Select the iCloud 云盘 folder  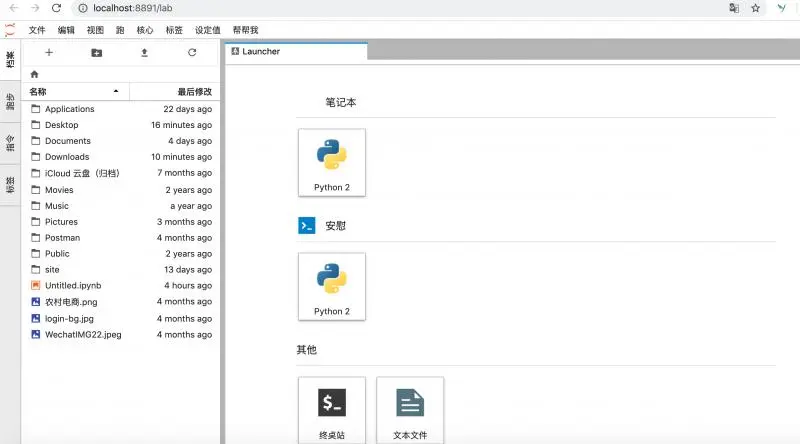point(121,173)
